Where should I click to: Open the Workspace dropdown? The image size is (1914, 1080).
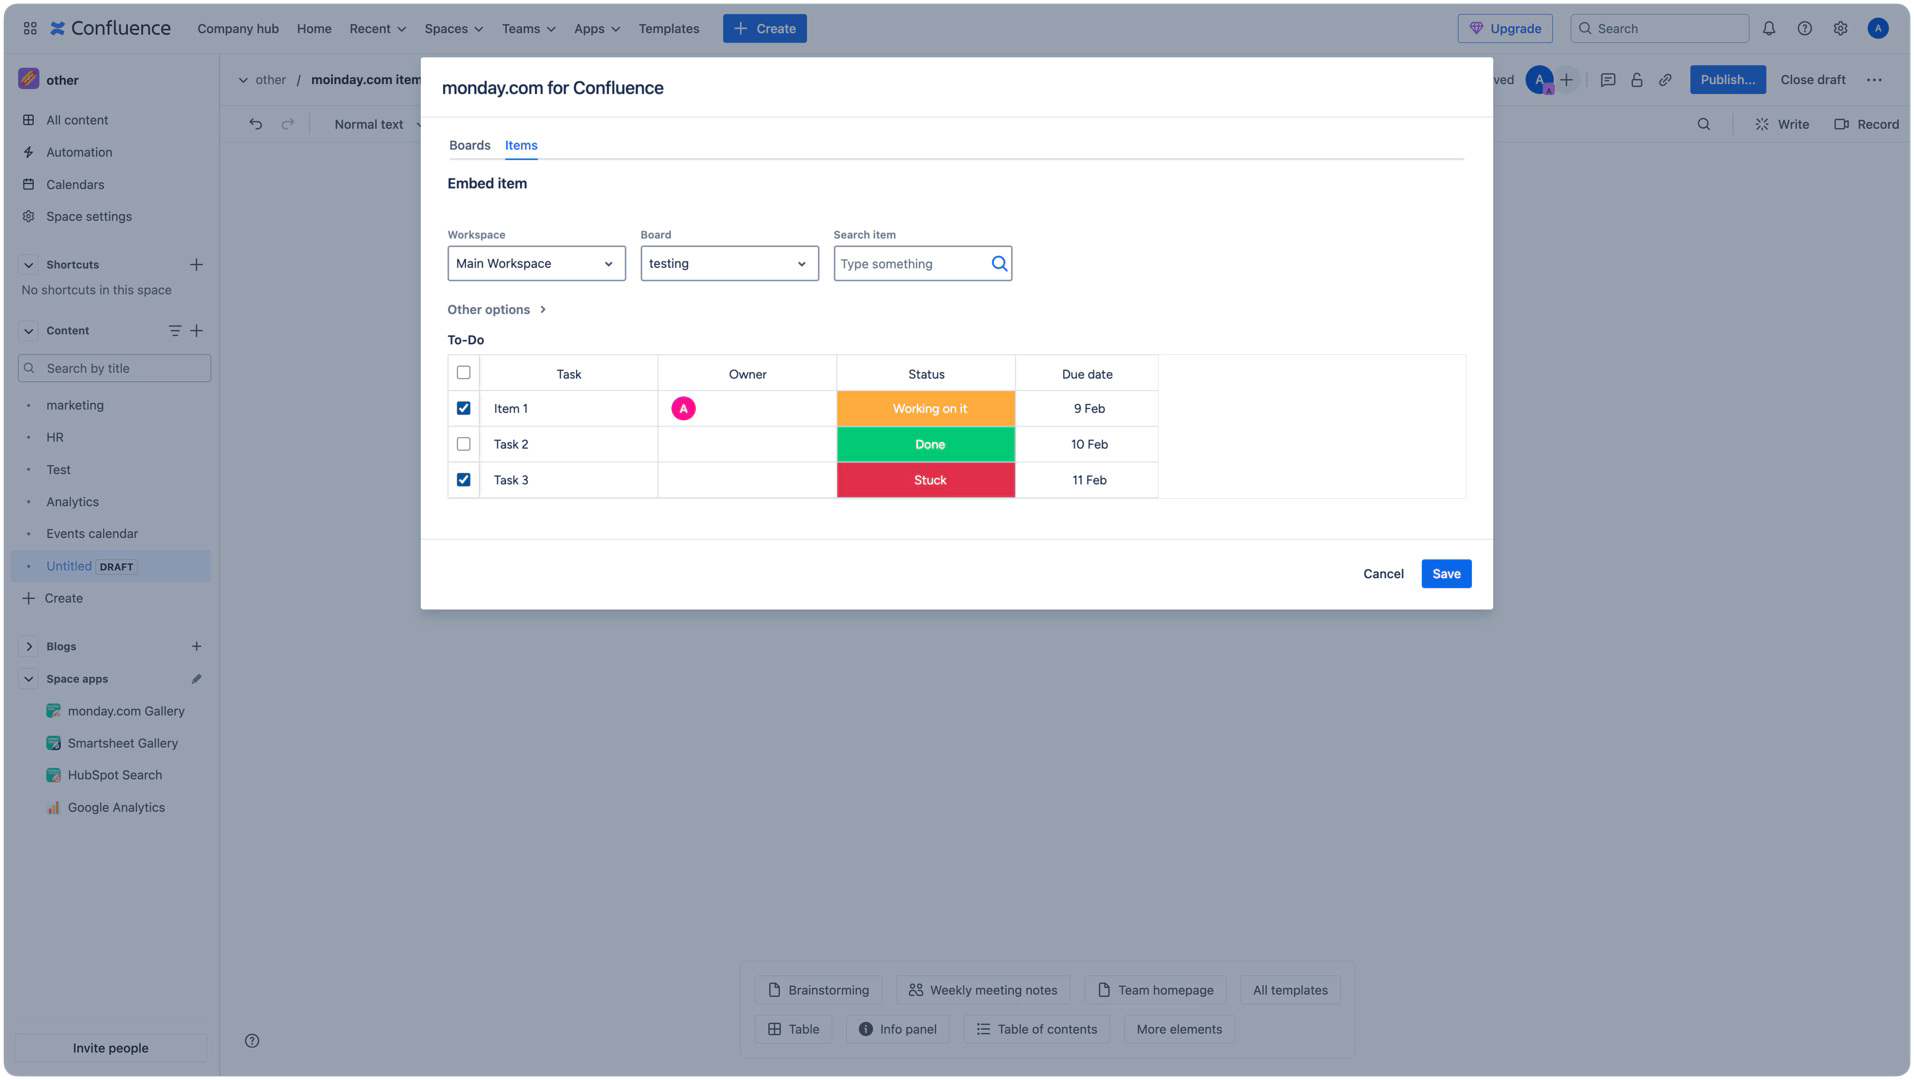pos(536,264)
